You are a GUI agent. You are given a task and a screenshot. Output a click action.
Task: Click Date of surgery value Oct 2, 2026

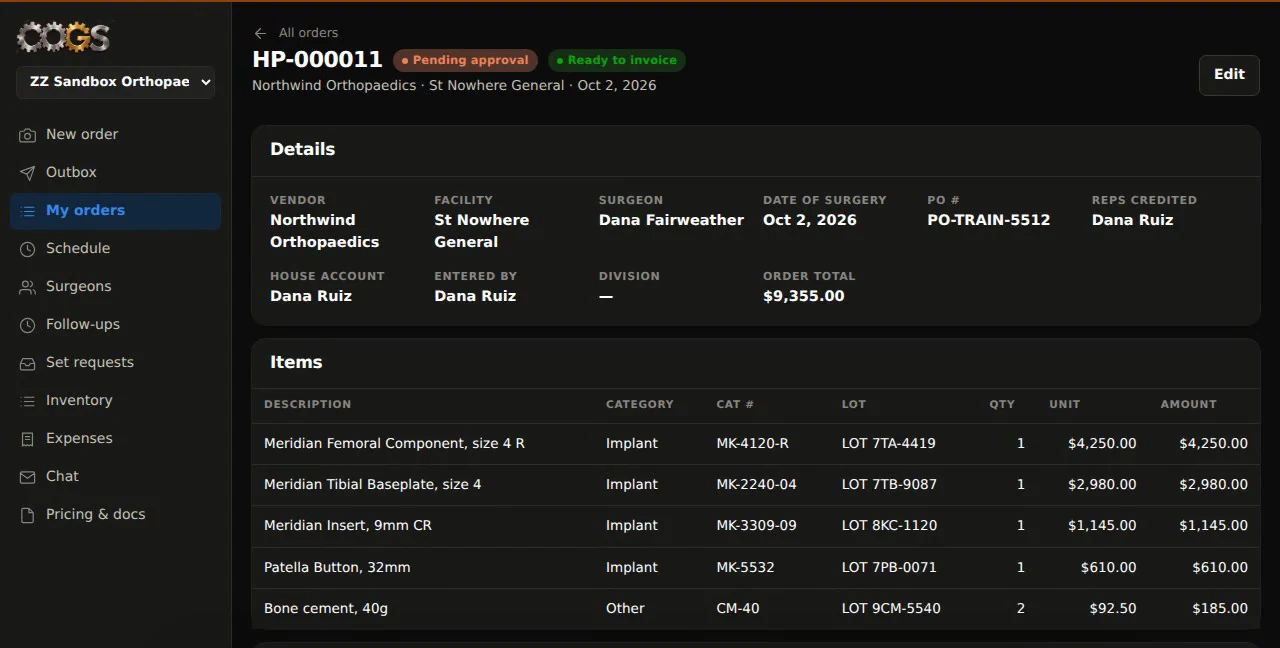[x=810, y=220]
